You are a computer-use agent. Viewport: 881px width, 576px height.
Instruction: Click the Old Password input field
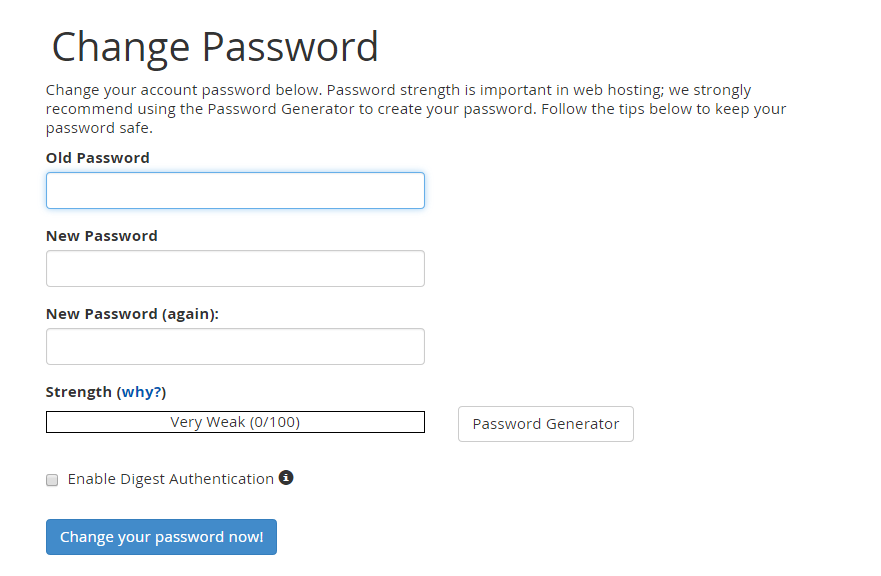(x=235, y=190)
